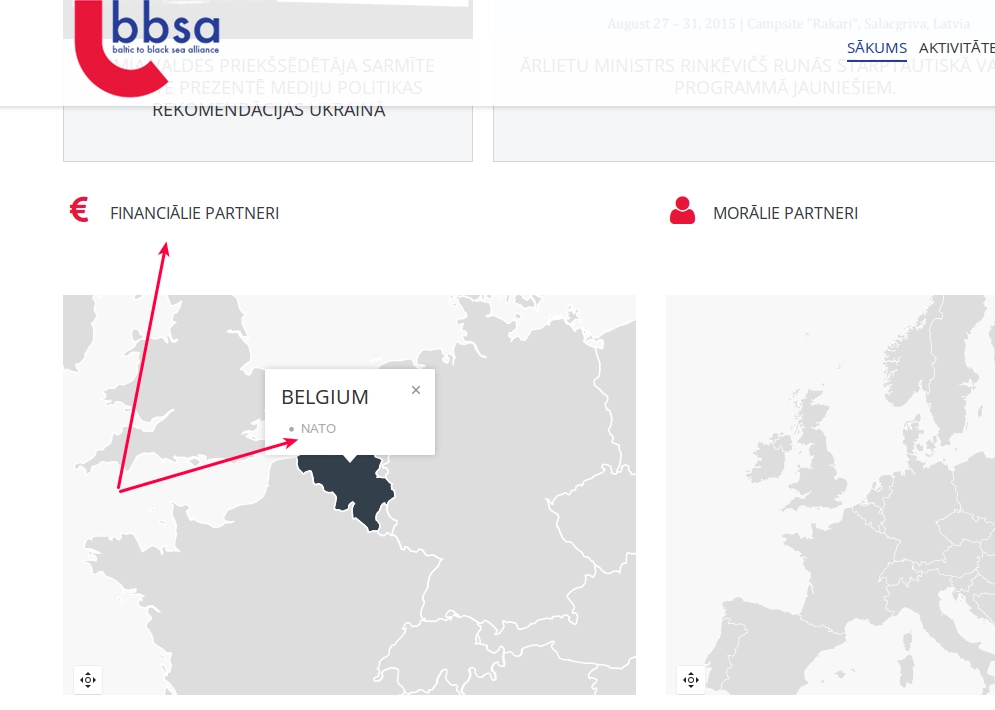Click the BELGIUM title in popup
995x710 pixels.
[325, 397]
